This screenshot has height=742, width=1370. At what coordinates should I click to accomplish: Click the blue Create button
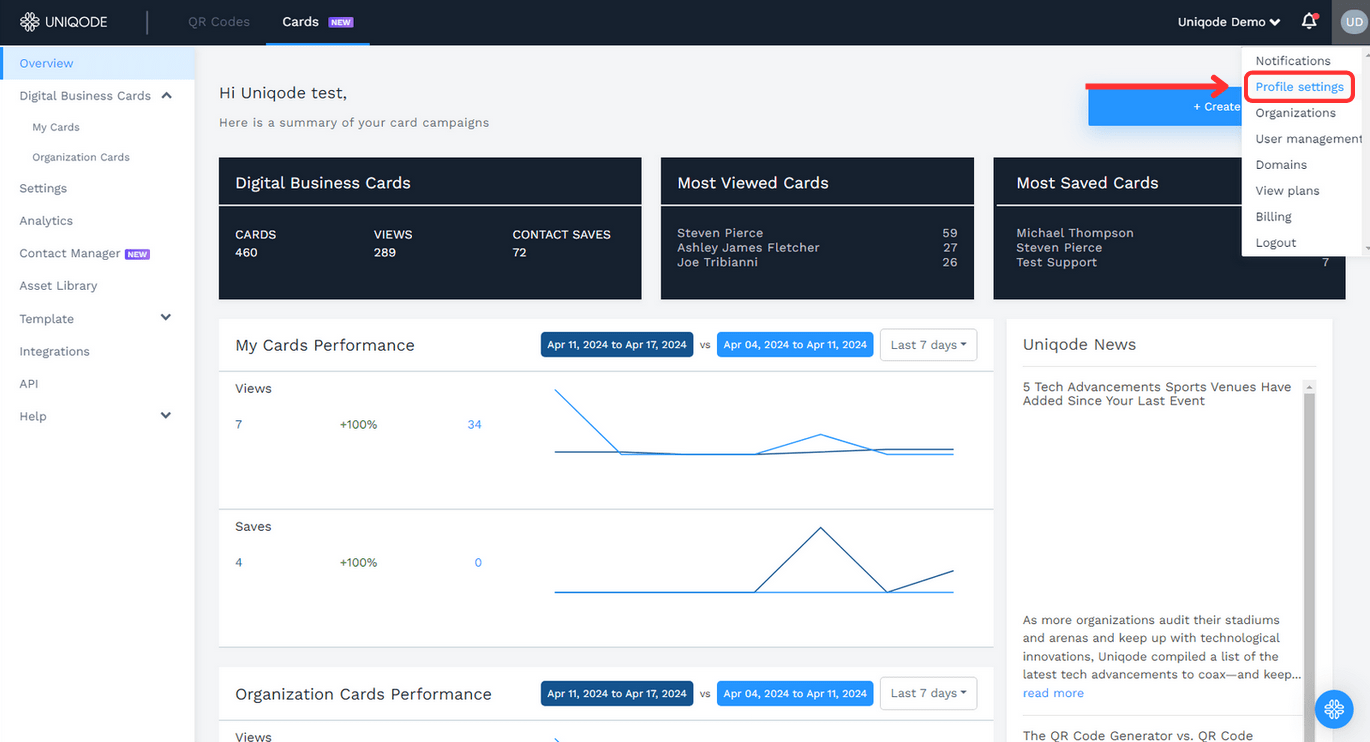(x=1165, y=106)
